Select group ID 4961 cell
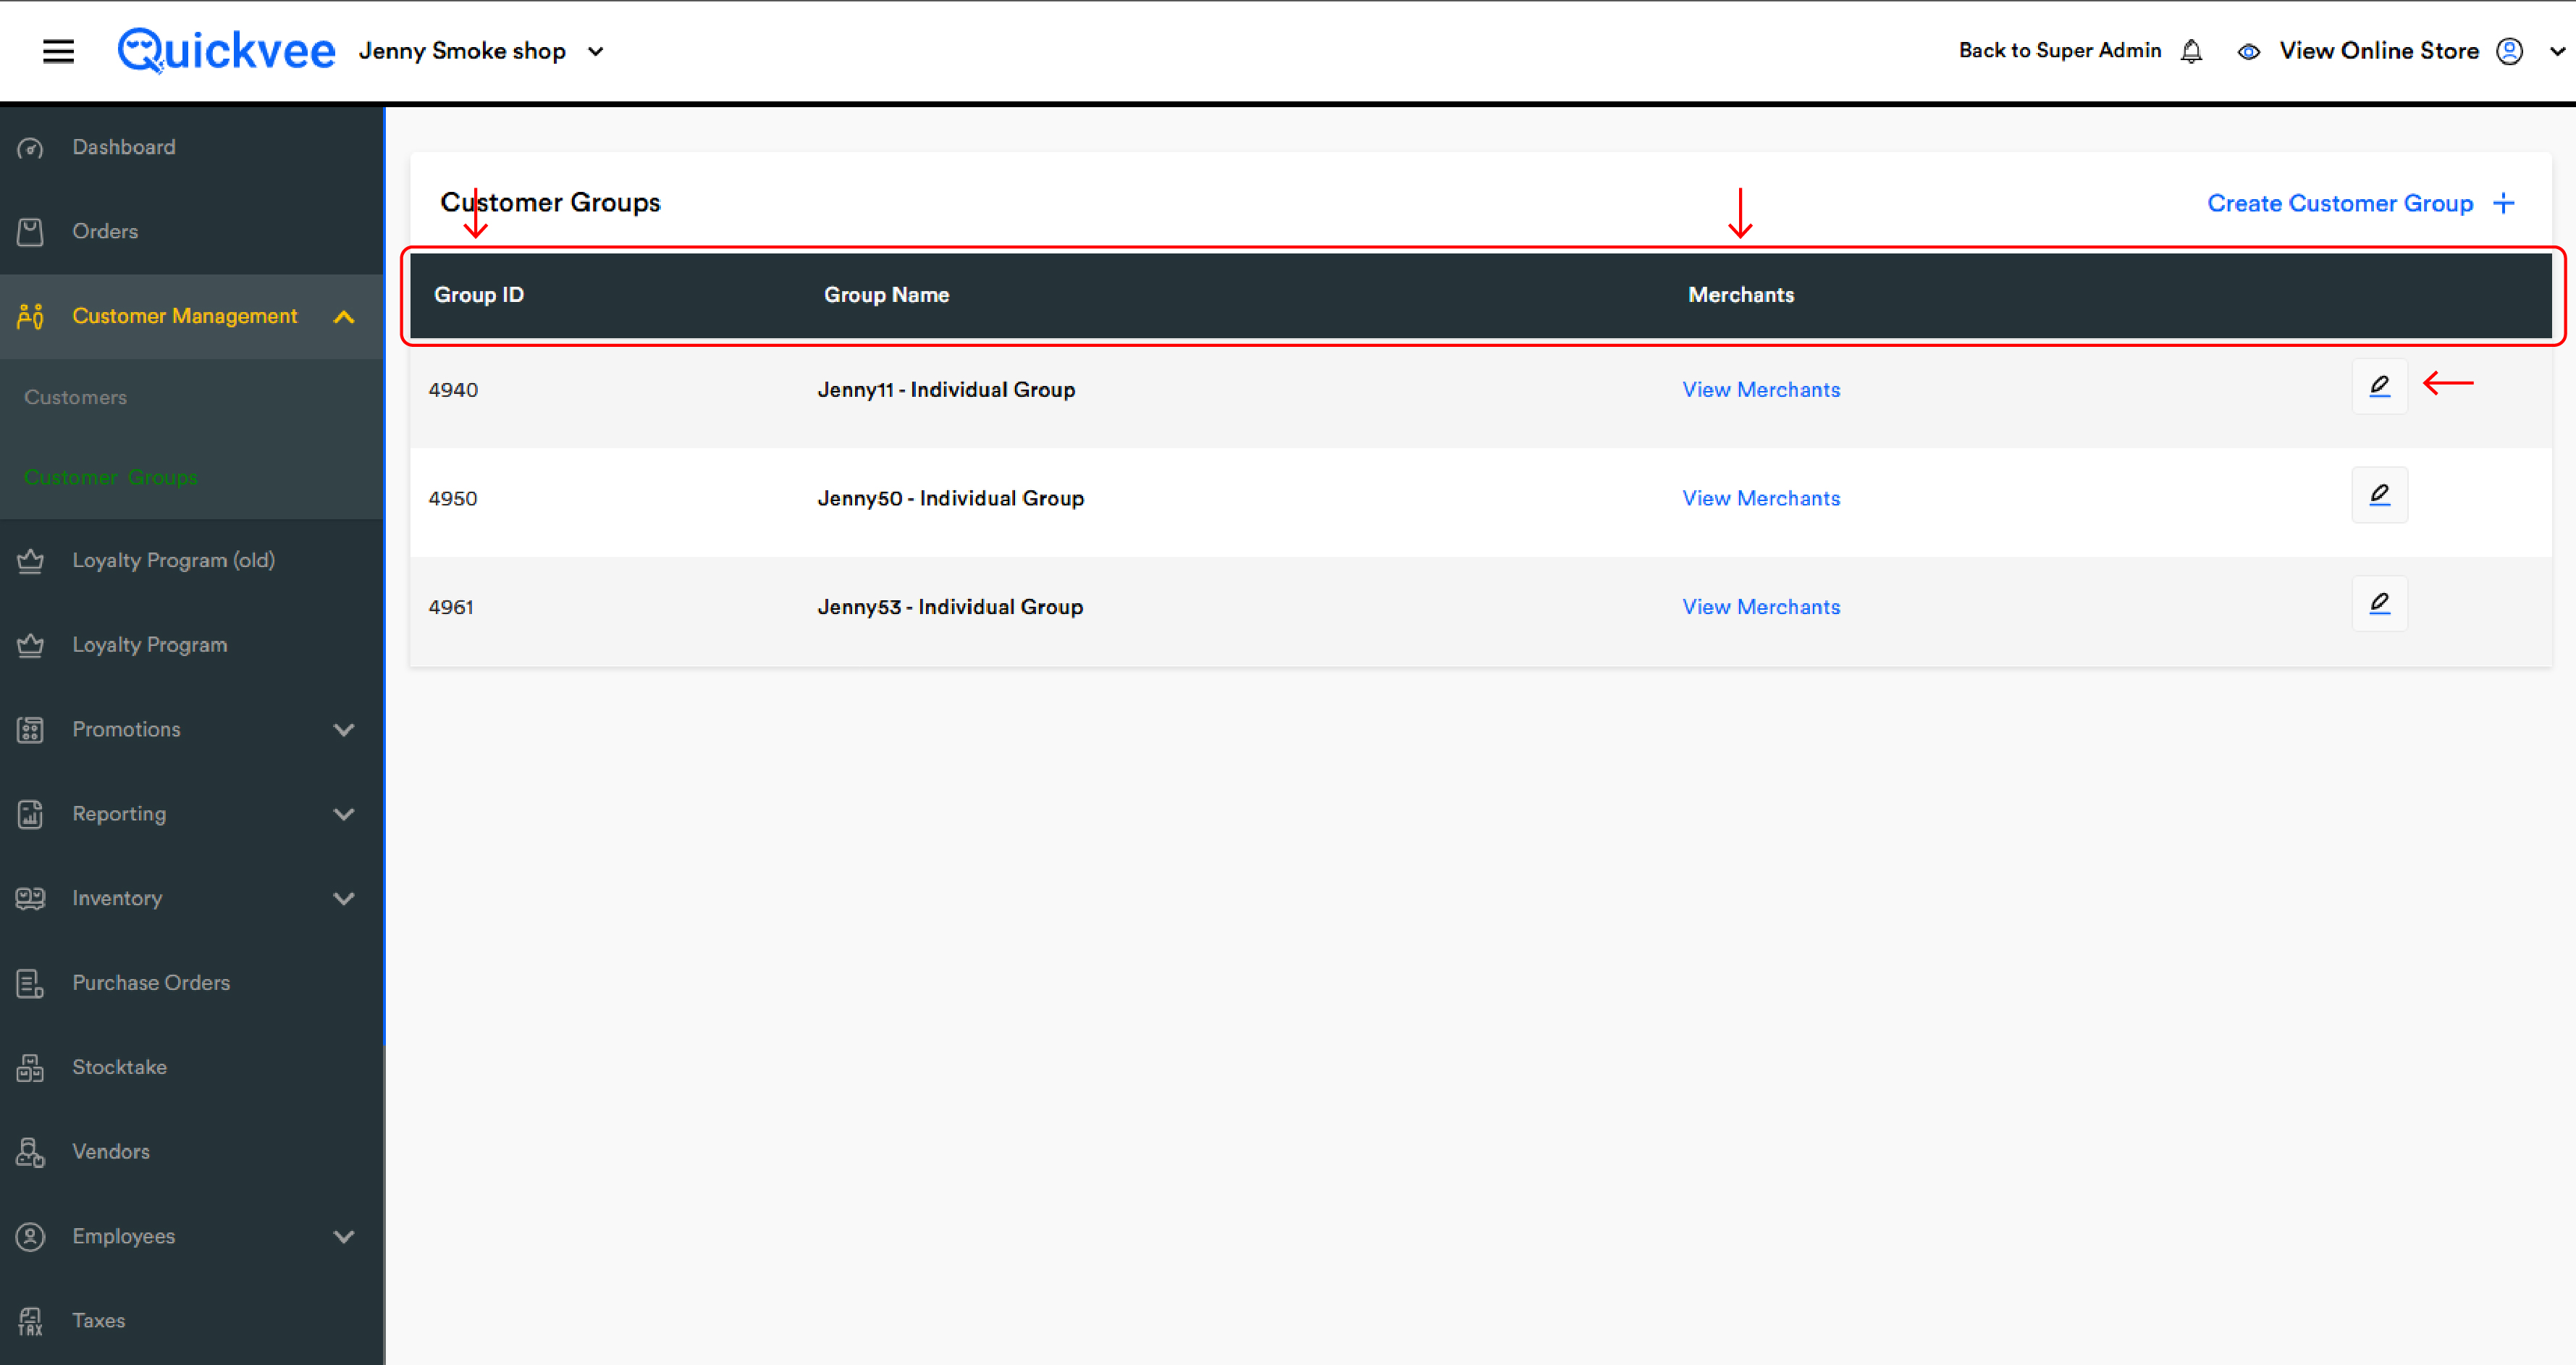 [x=451, y=607]
